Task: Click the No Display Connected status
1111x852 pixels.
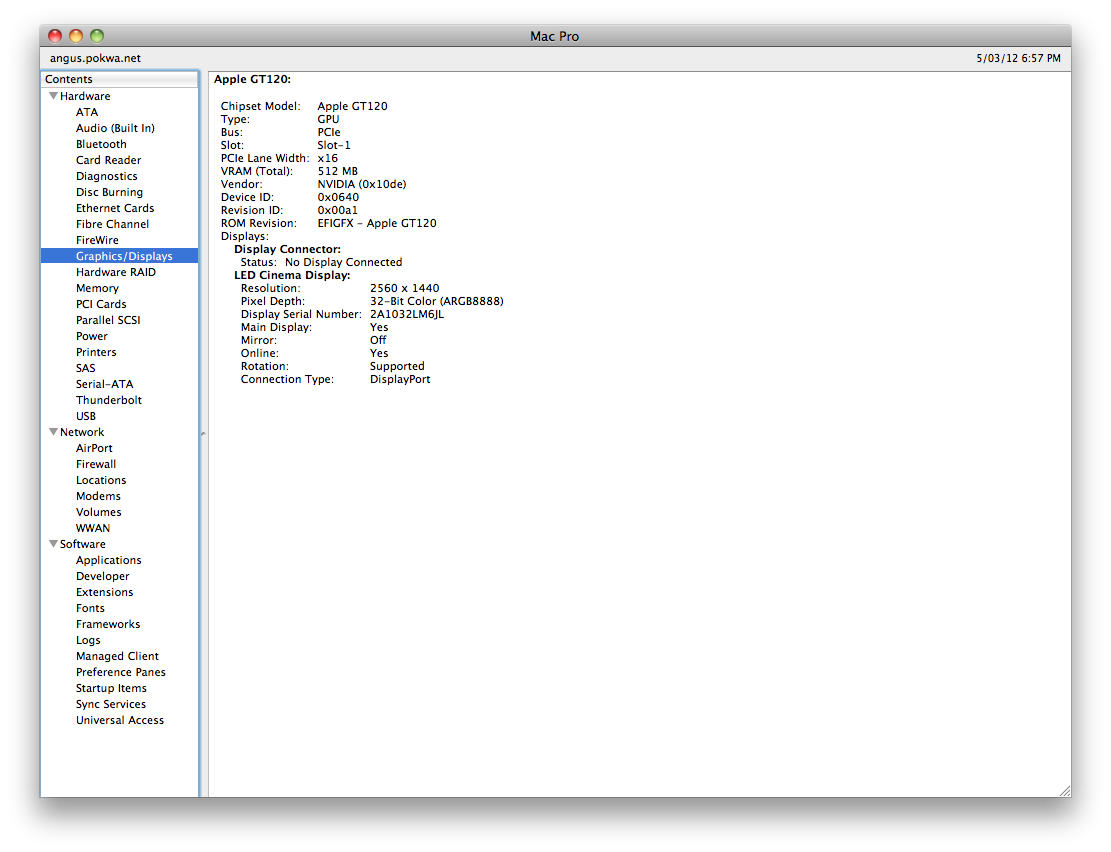Action: click(x=344, y=262)
